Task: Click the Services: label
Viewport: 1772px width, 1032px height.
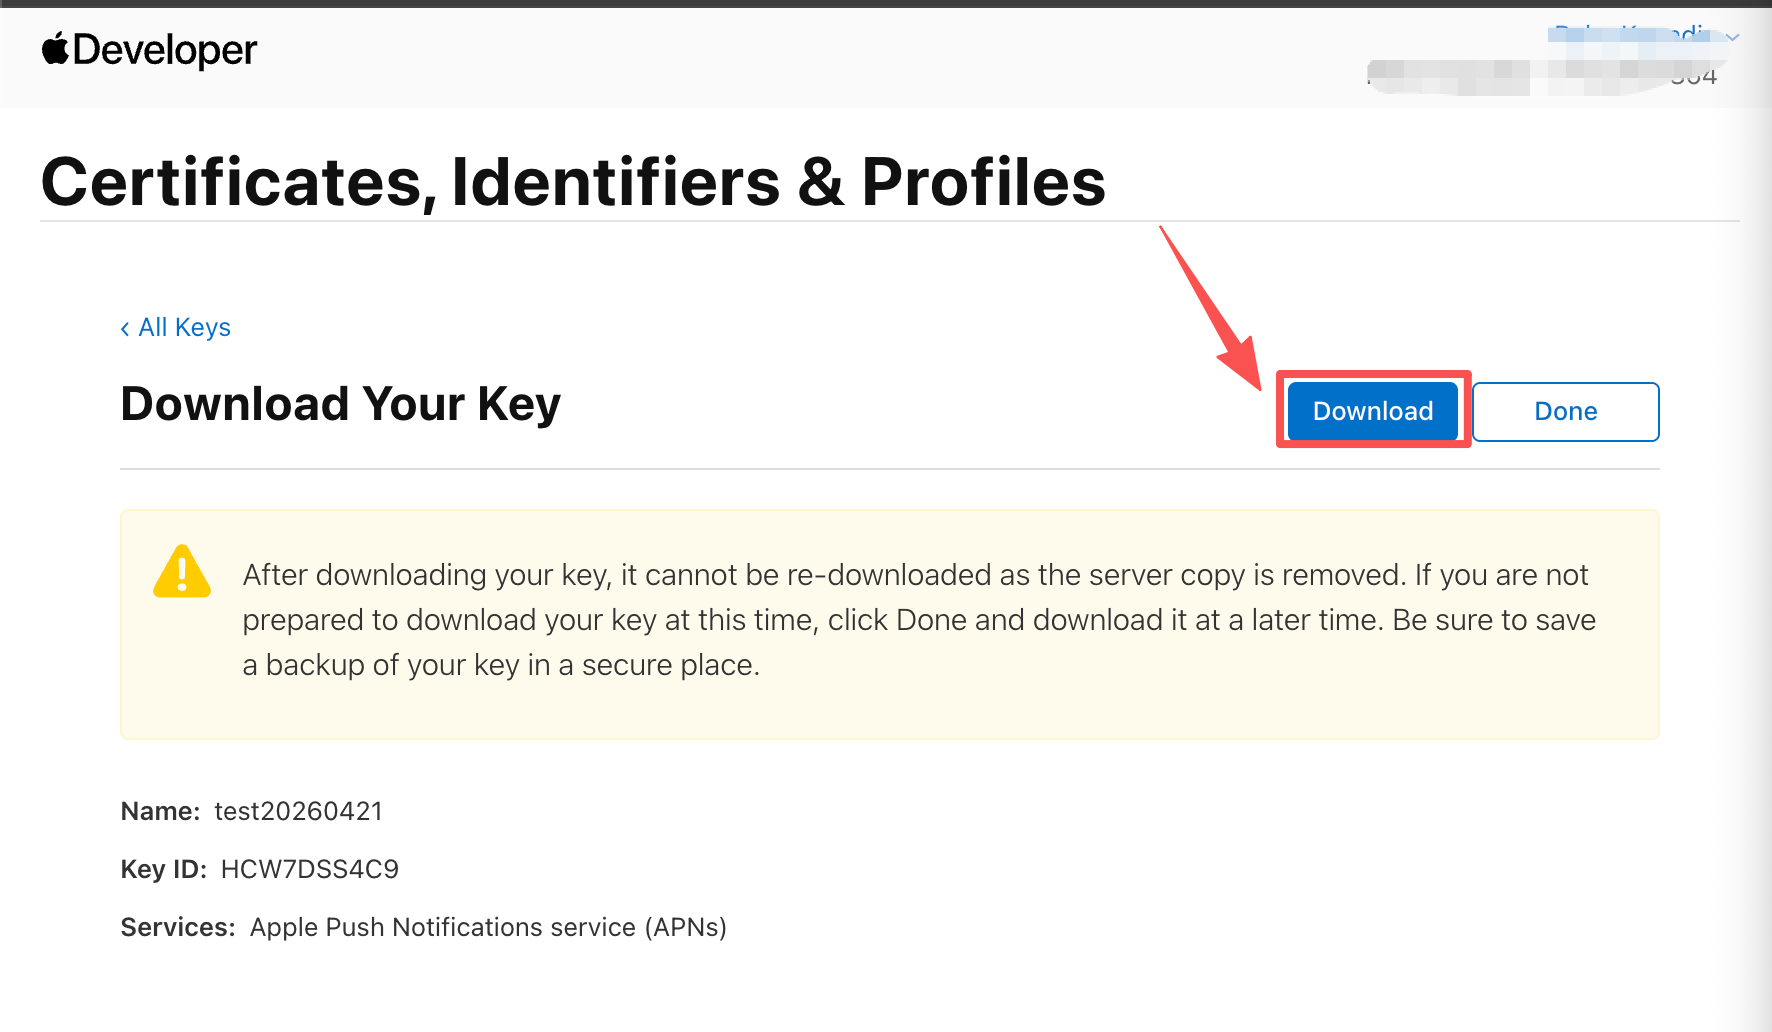Action: (177, 927)
